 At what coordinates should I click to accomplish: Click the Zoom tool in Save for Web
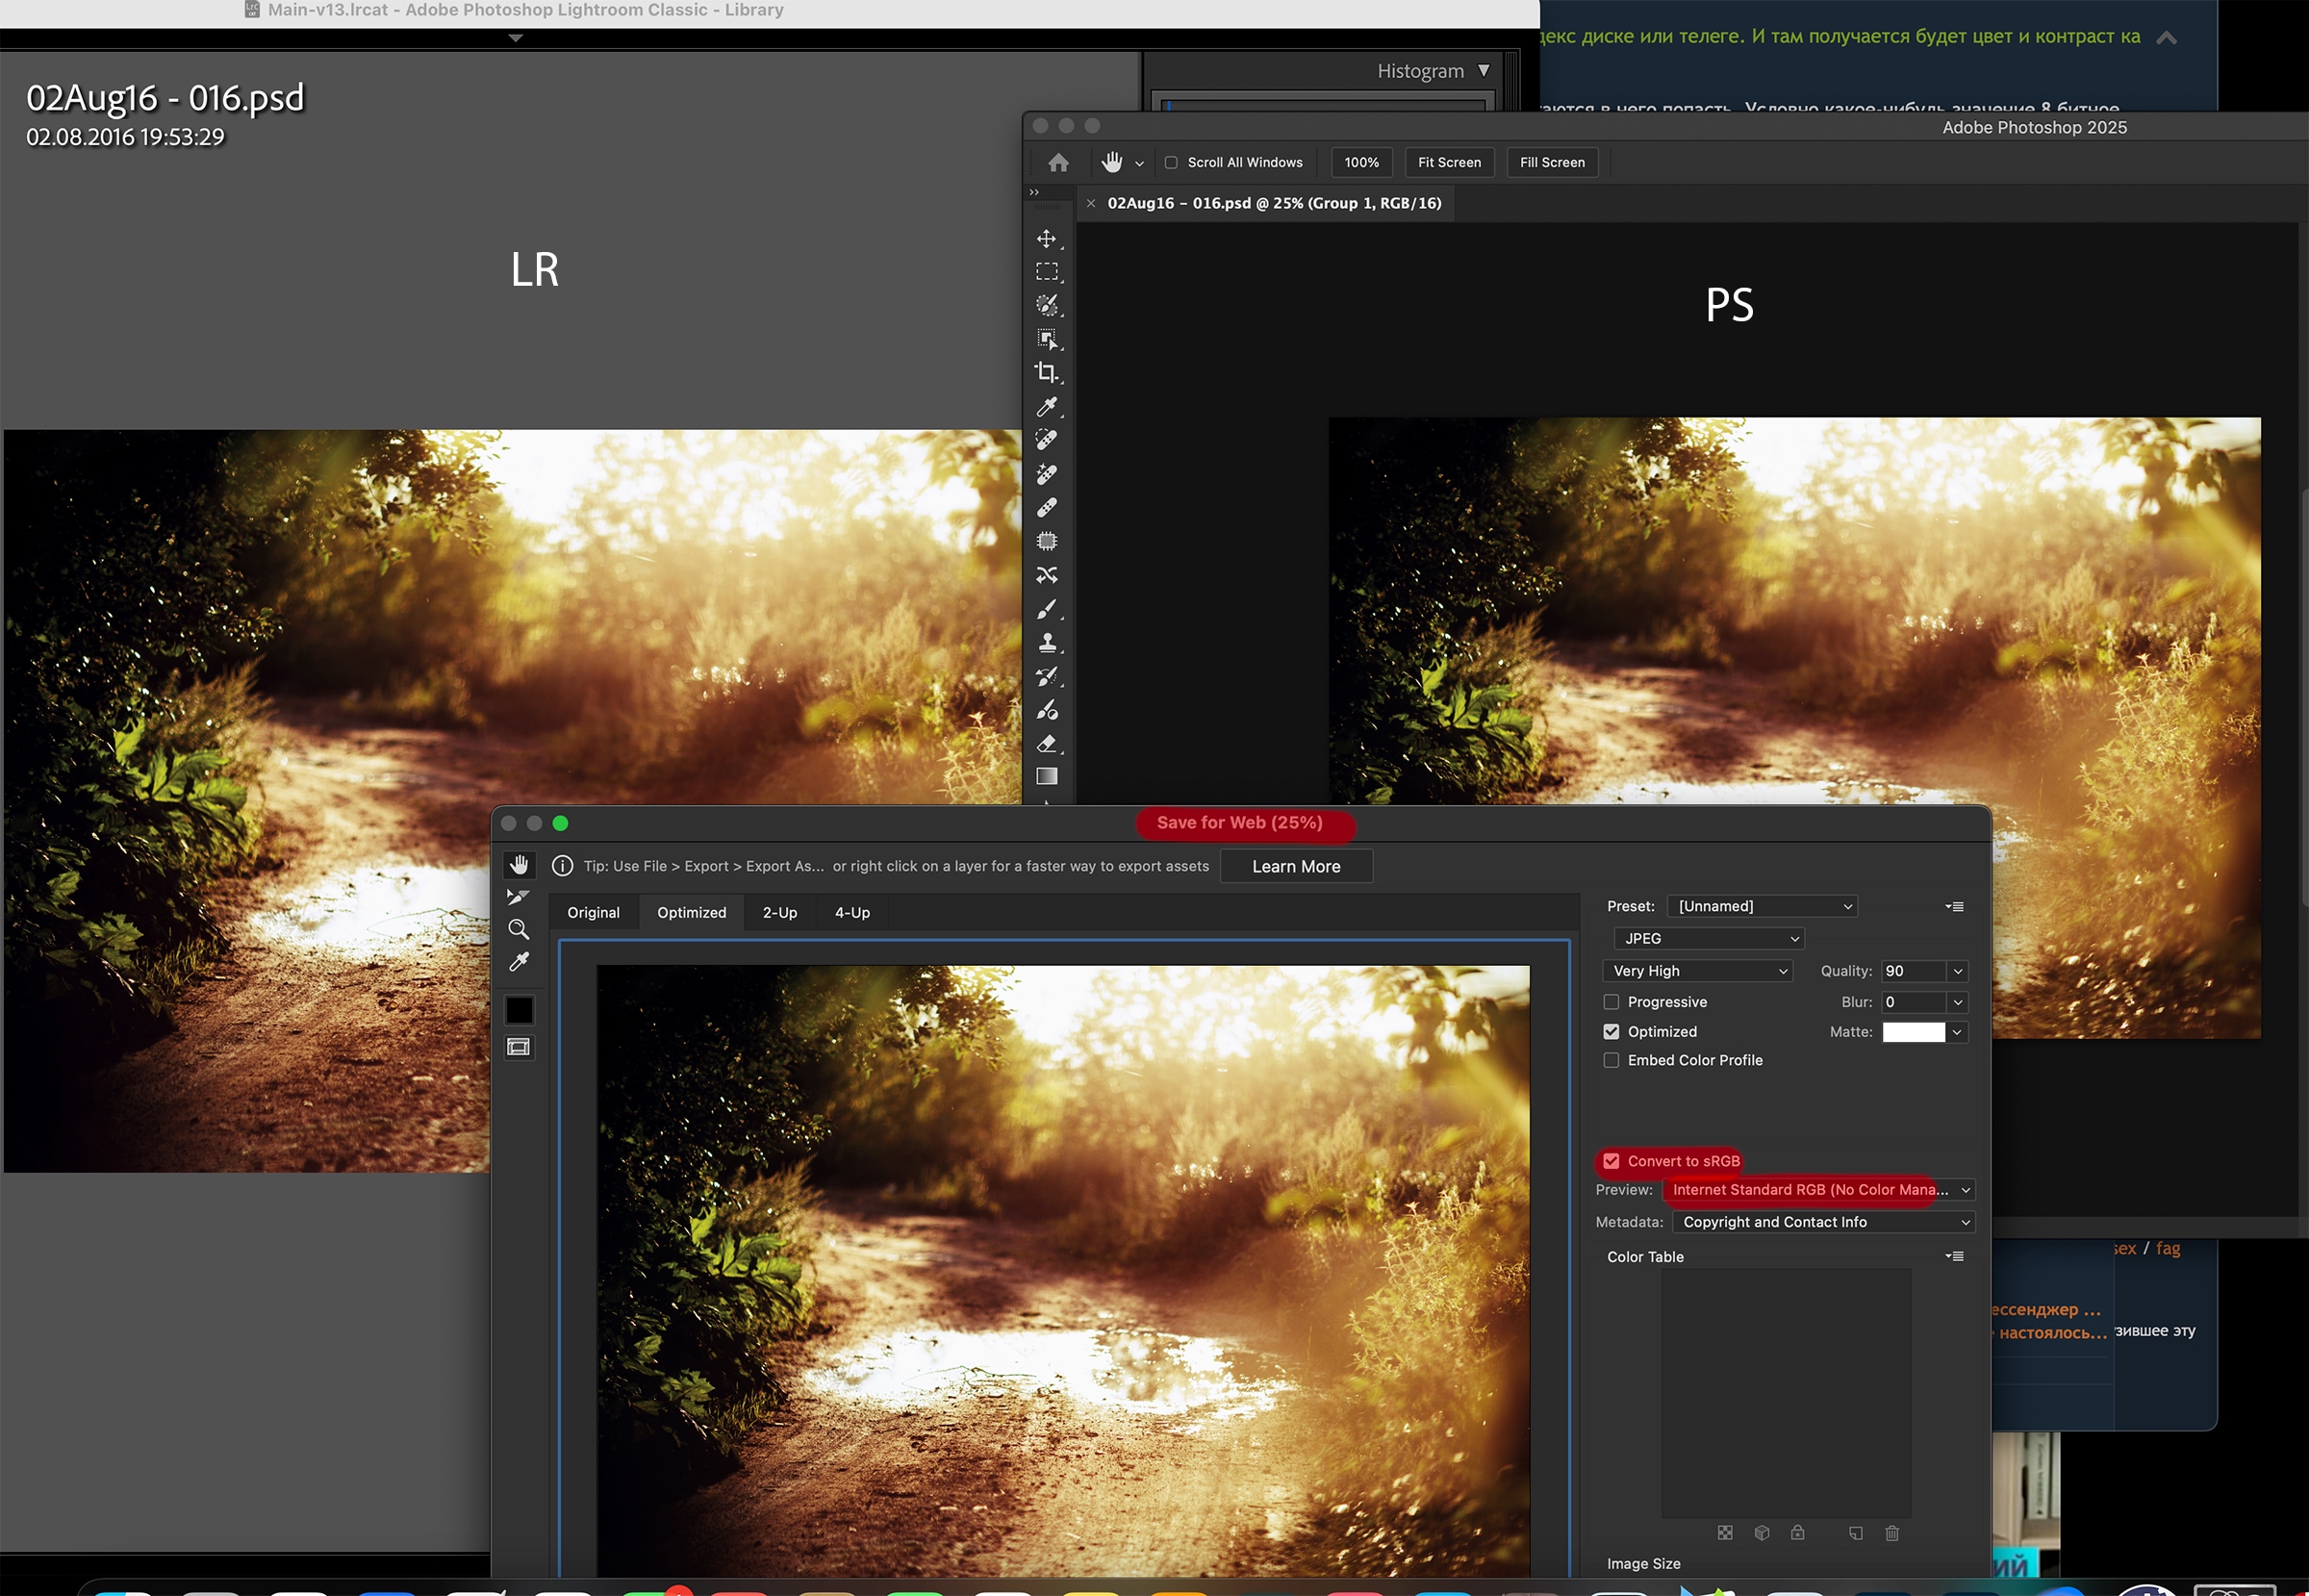click(518, 929)
